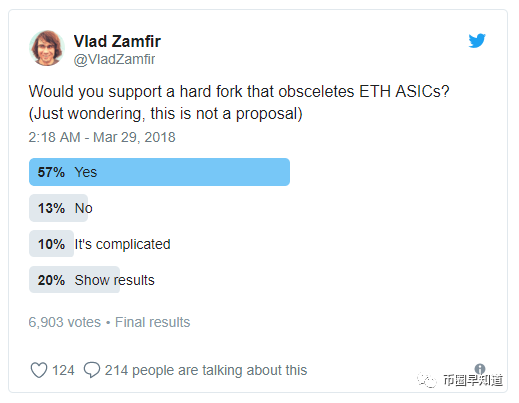Viewport: 519px width, 403px height.
Task: Open the @VladZamfir handle link
Action: (114, 59)
